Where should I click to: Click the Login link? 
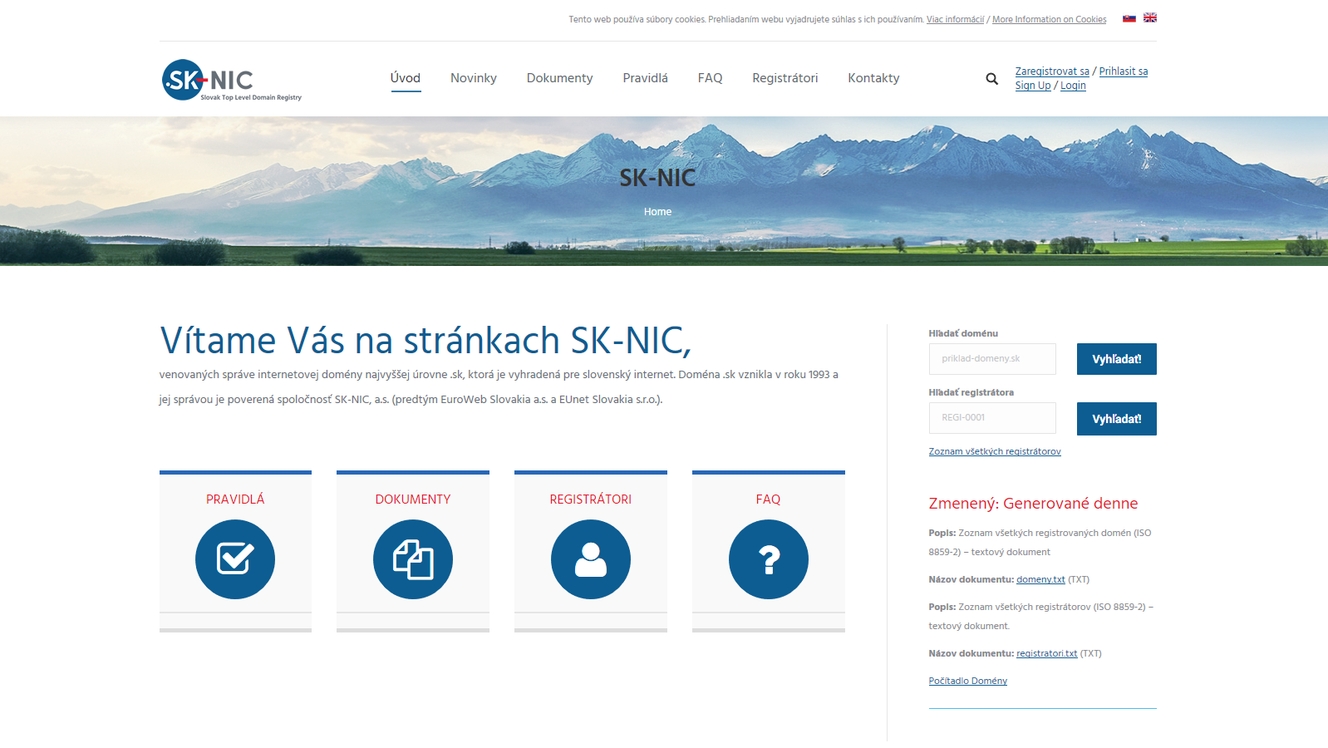pyautogui.click(x=1073, y=85)
